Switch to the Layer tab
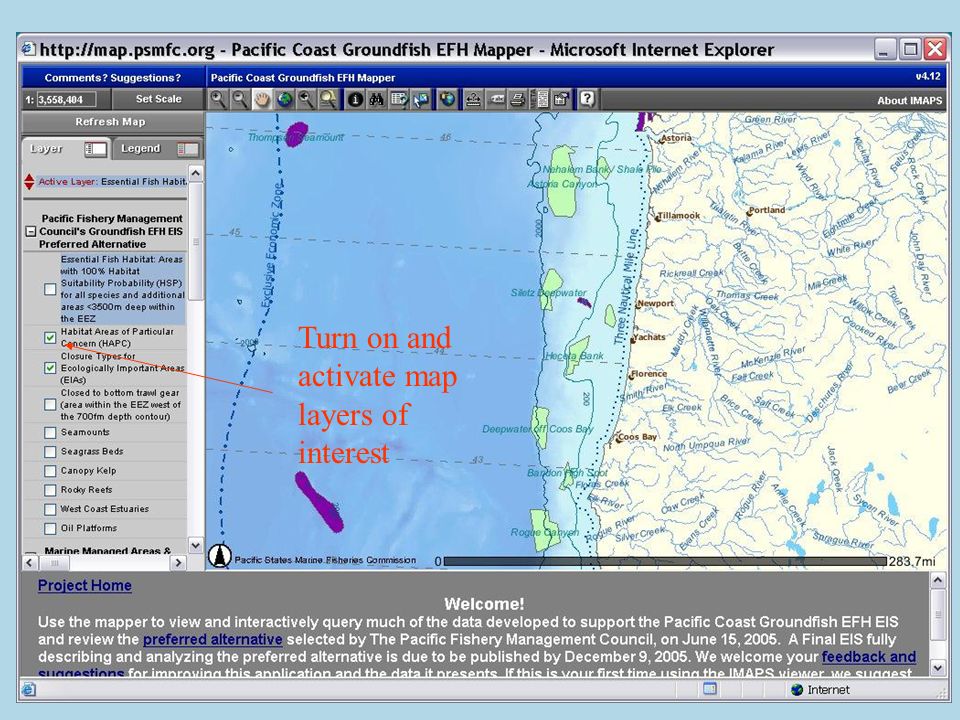Image resolution: width=960 pixels, height=720 pixels. coord(67,149)
